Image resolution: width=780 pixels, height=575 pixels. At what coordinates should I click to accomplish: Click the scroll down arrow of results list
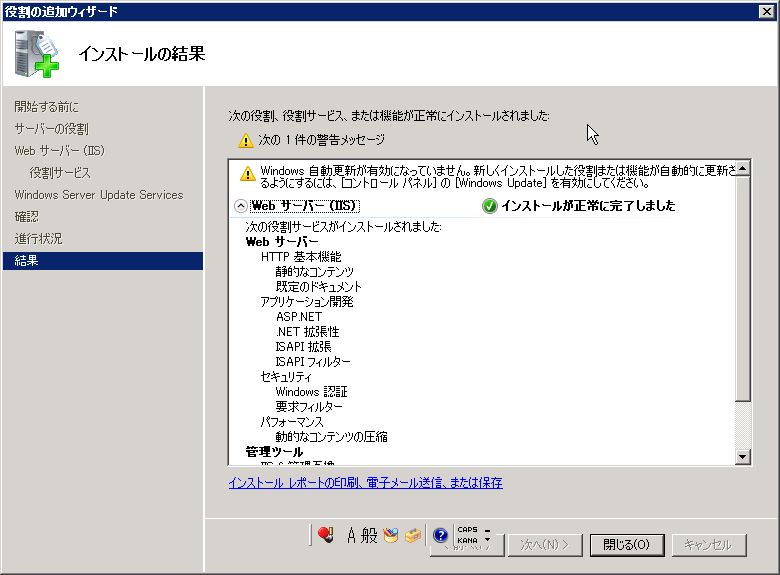click(x=742, y=456)
